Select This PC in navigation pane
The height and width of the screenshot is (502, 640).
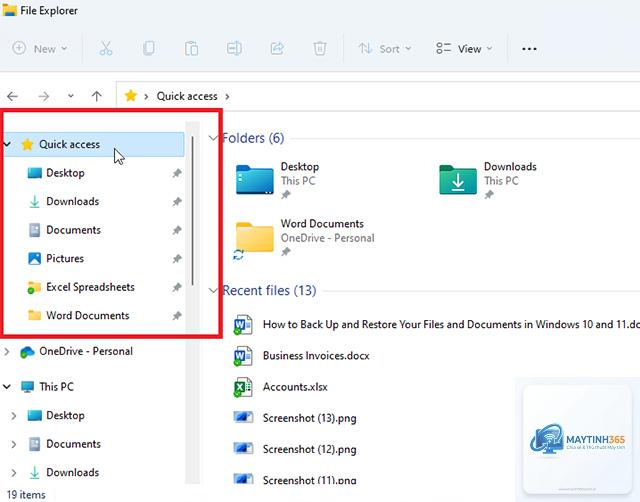(56, 386)
